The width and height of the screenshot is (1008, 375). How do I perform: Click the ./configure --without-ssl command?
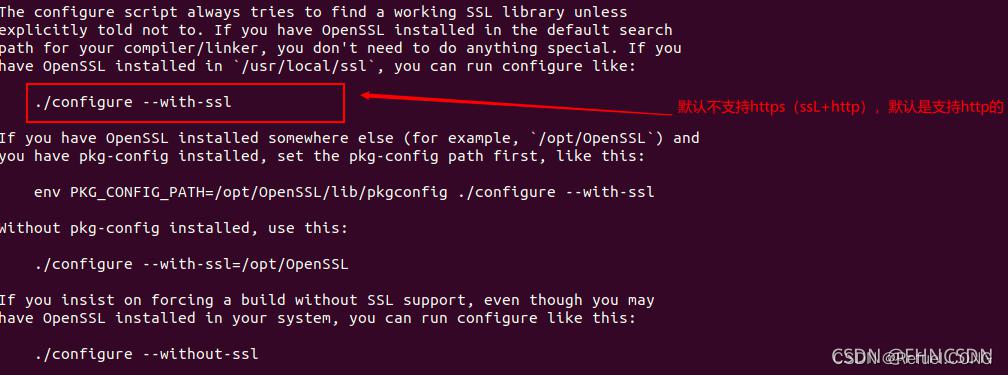(x=147, y=354)
